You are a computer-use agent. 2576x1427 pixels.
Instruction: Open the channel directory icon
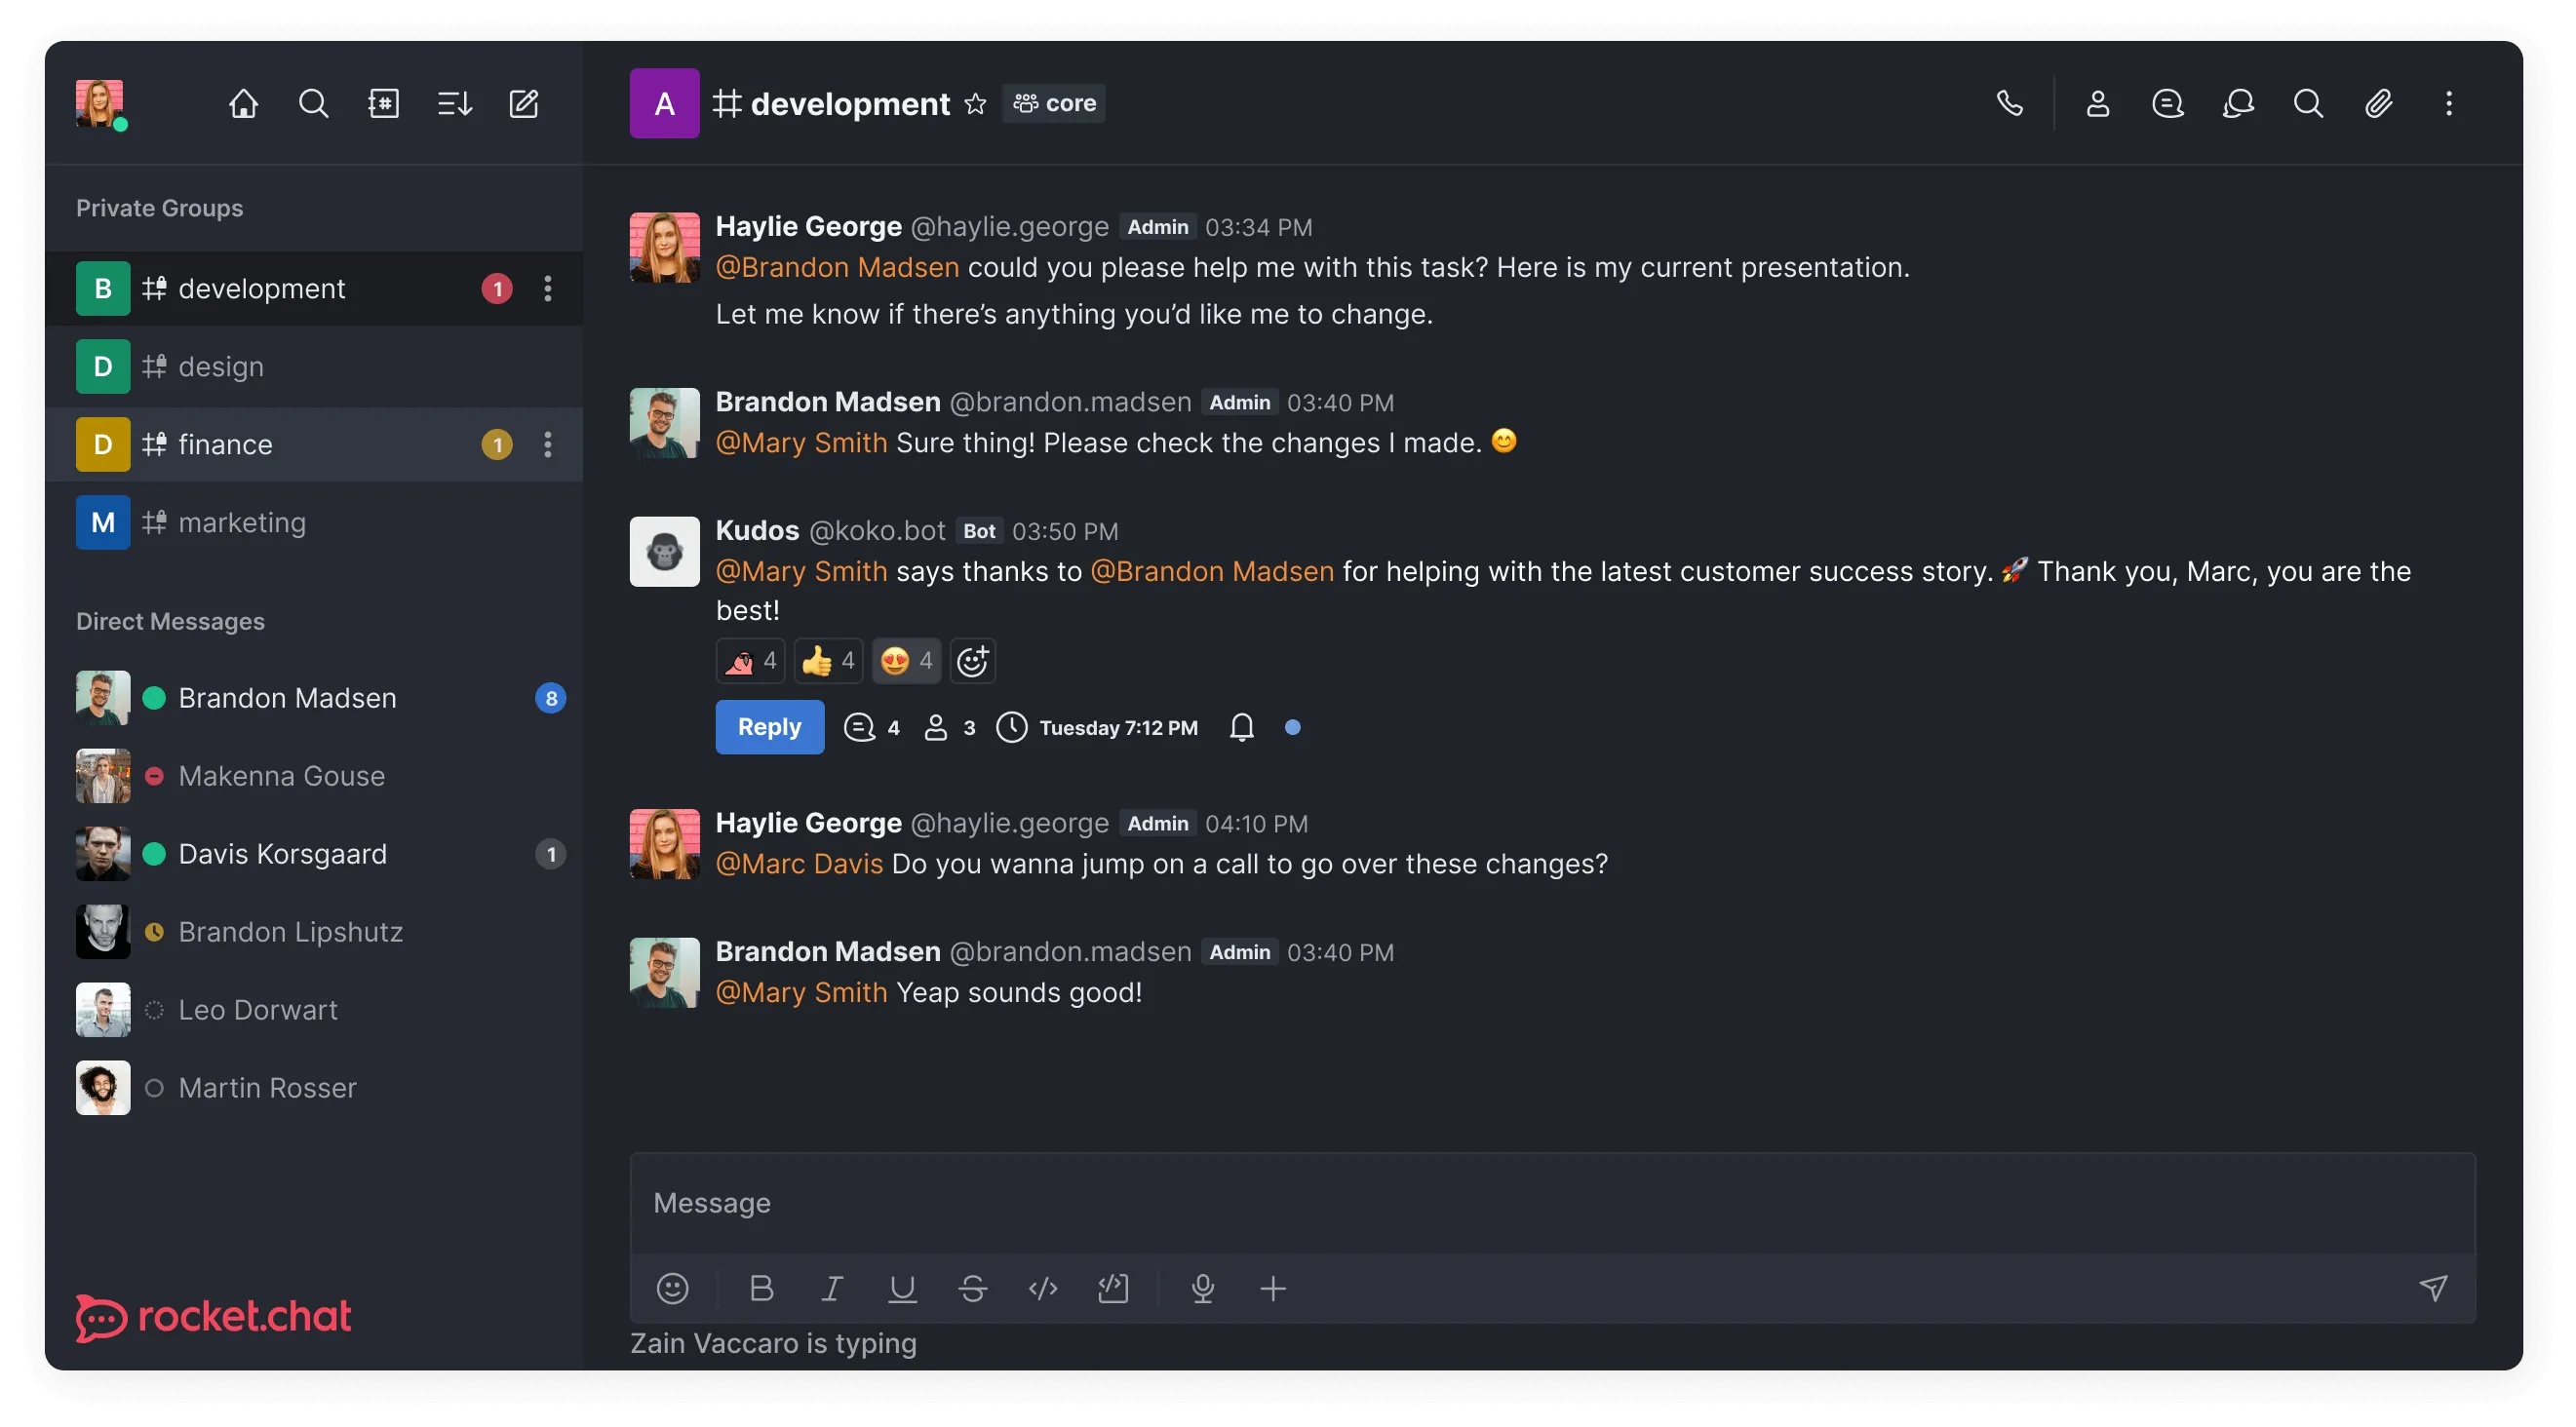384,104
